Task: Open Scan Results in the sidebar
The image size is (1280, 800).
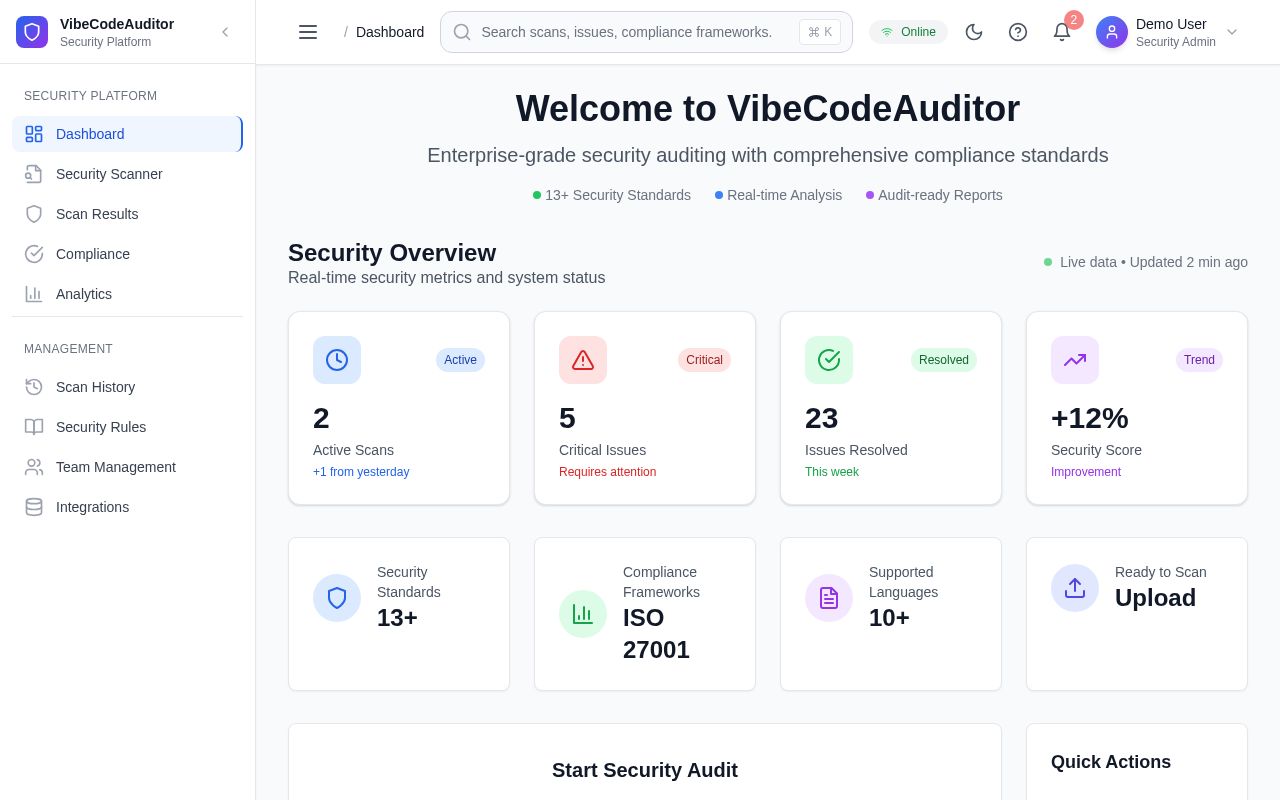Action: 127,214
